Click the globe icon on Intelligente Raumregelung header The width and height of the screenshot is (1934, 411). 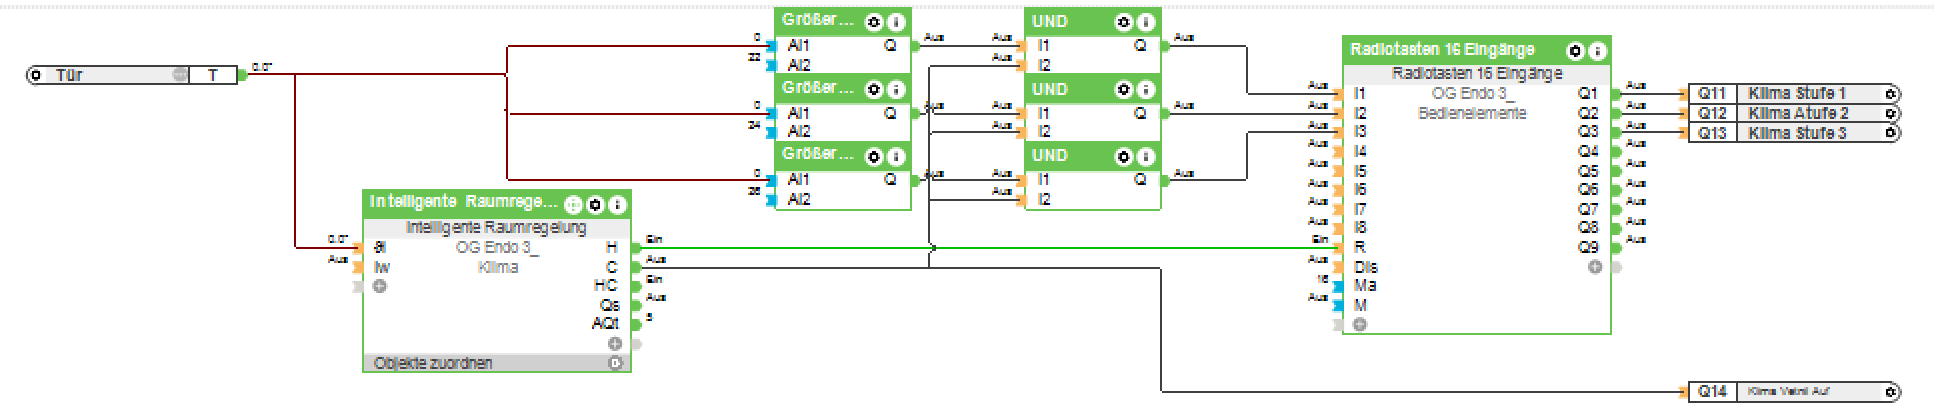click(573, 205)
